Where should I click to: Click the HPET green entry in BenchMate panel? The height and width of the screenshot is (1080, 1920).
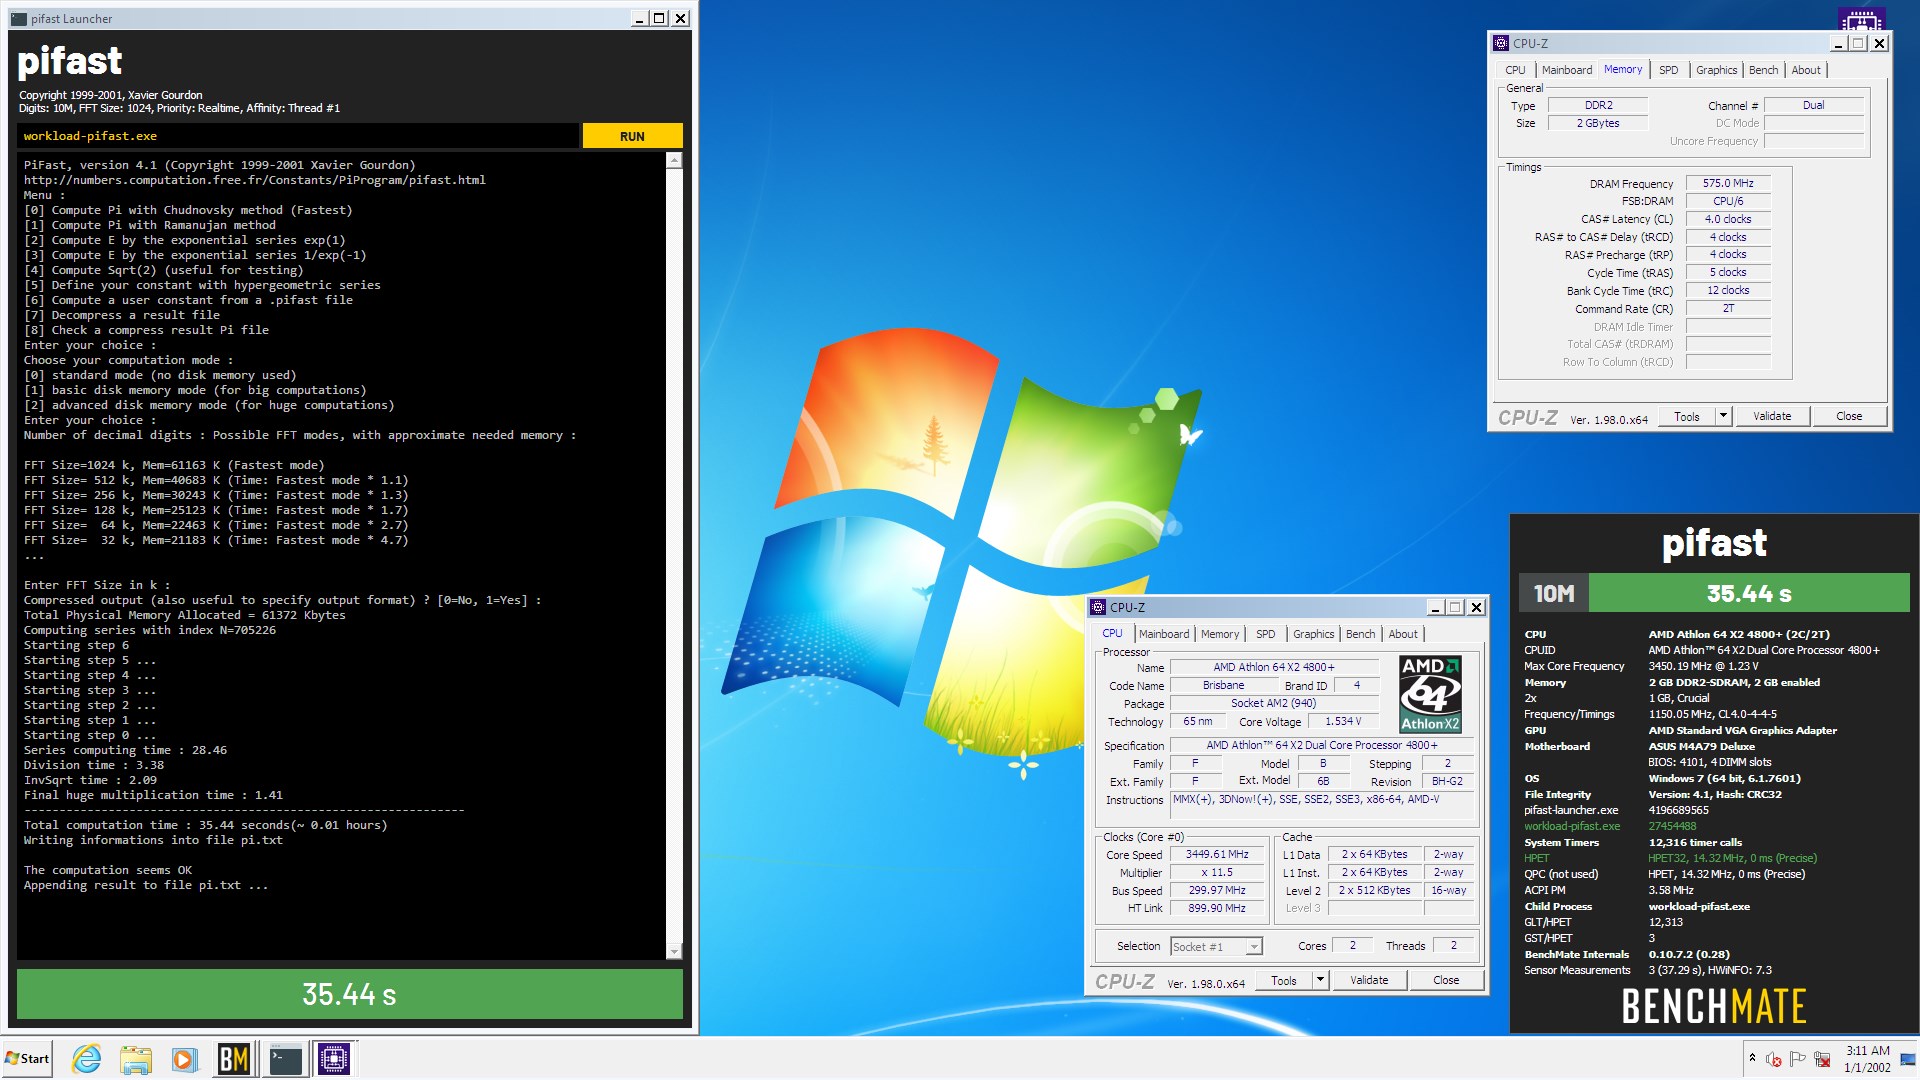click(x=1536, y=858)
